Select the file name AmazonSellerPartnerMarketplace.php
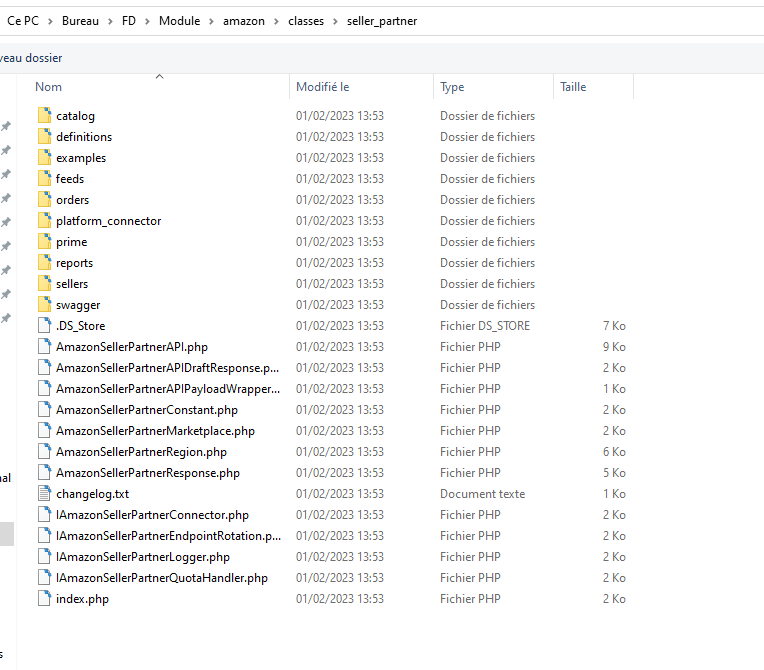This screenshot has height=670, width=764. click(155, 431)
